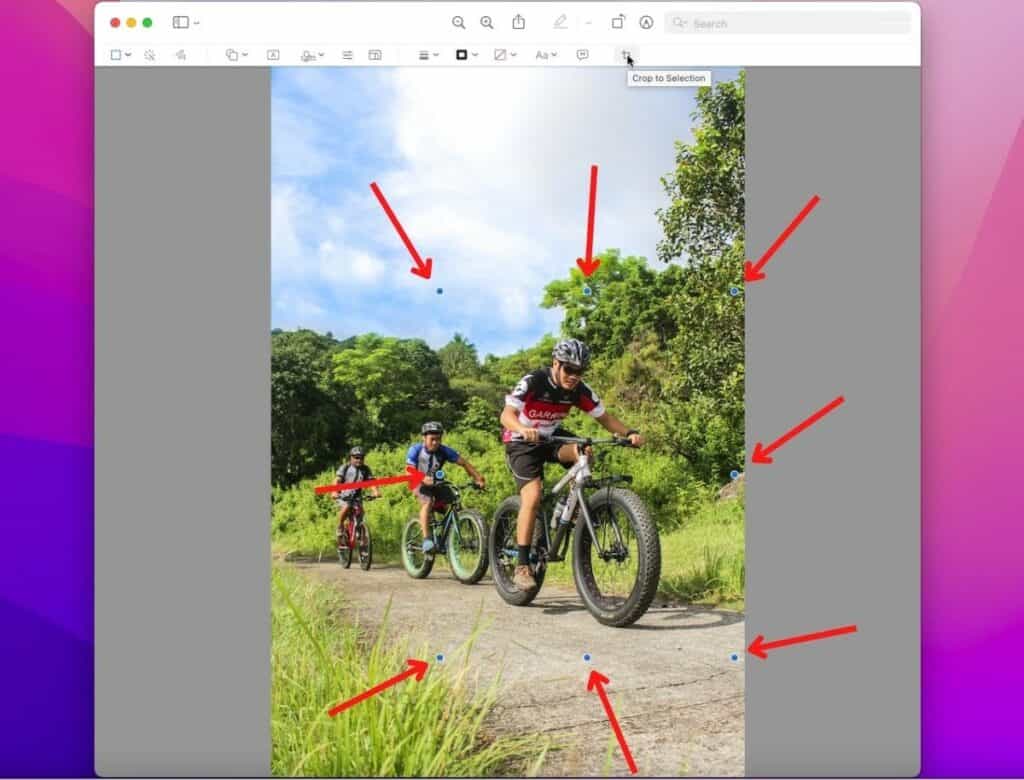The image size is (1024, 780).
Task: Click the left-middle selection handle
Action: 440,474
